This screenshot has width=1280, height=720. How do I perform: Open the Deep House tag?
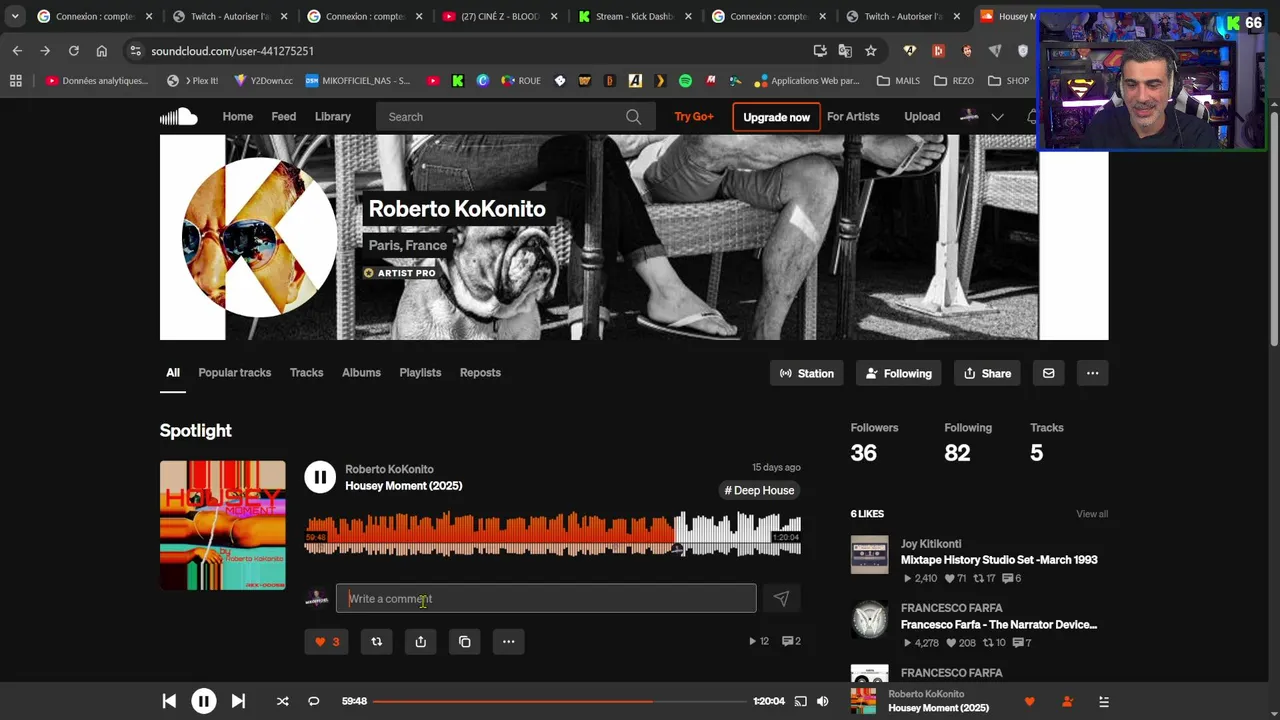pos(759,490)
